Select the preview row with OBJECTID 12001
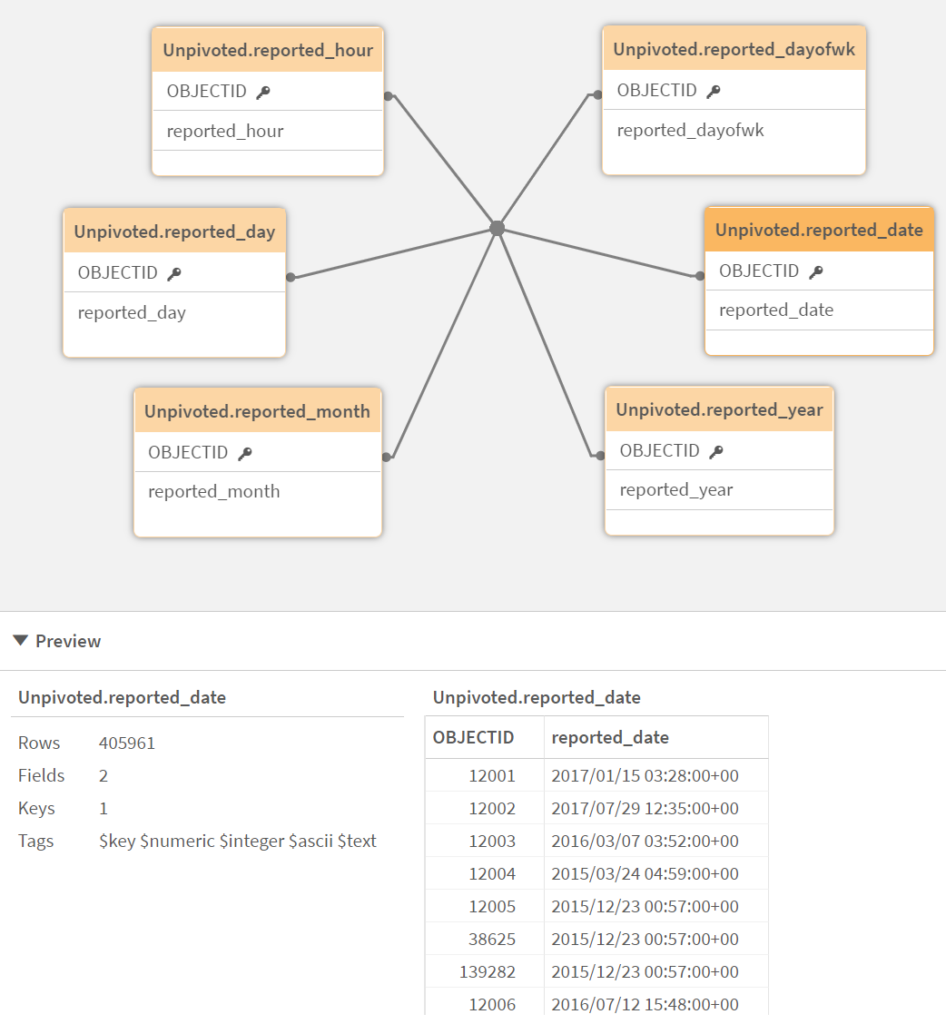 coord(597,774)
